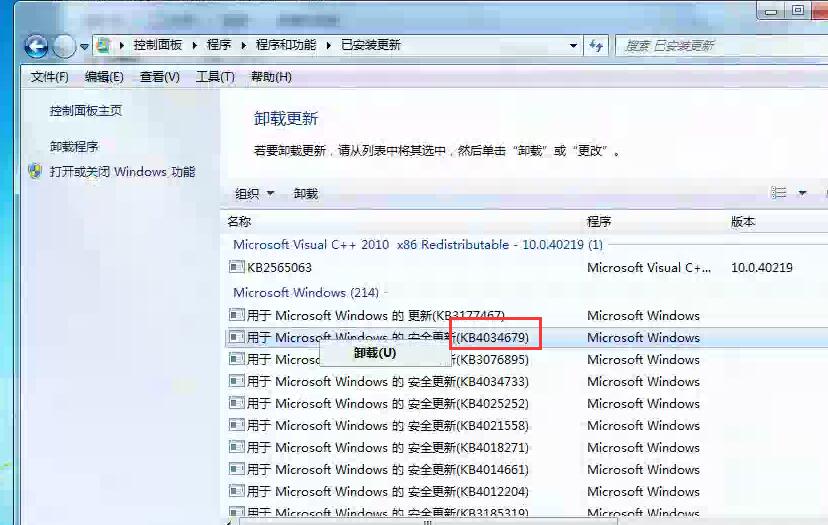
Task: Open 卸载程序 link in sidebar
Action: pos(74,147)
